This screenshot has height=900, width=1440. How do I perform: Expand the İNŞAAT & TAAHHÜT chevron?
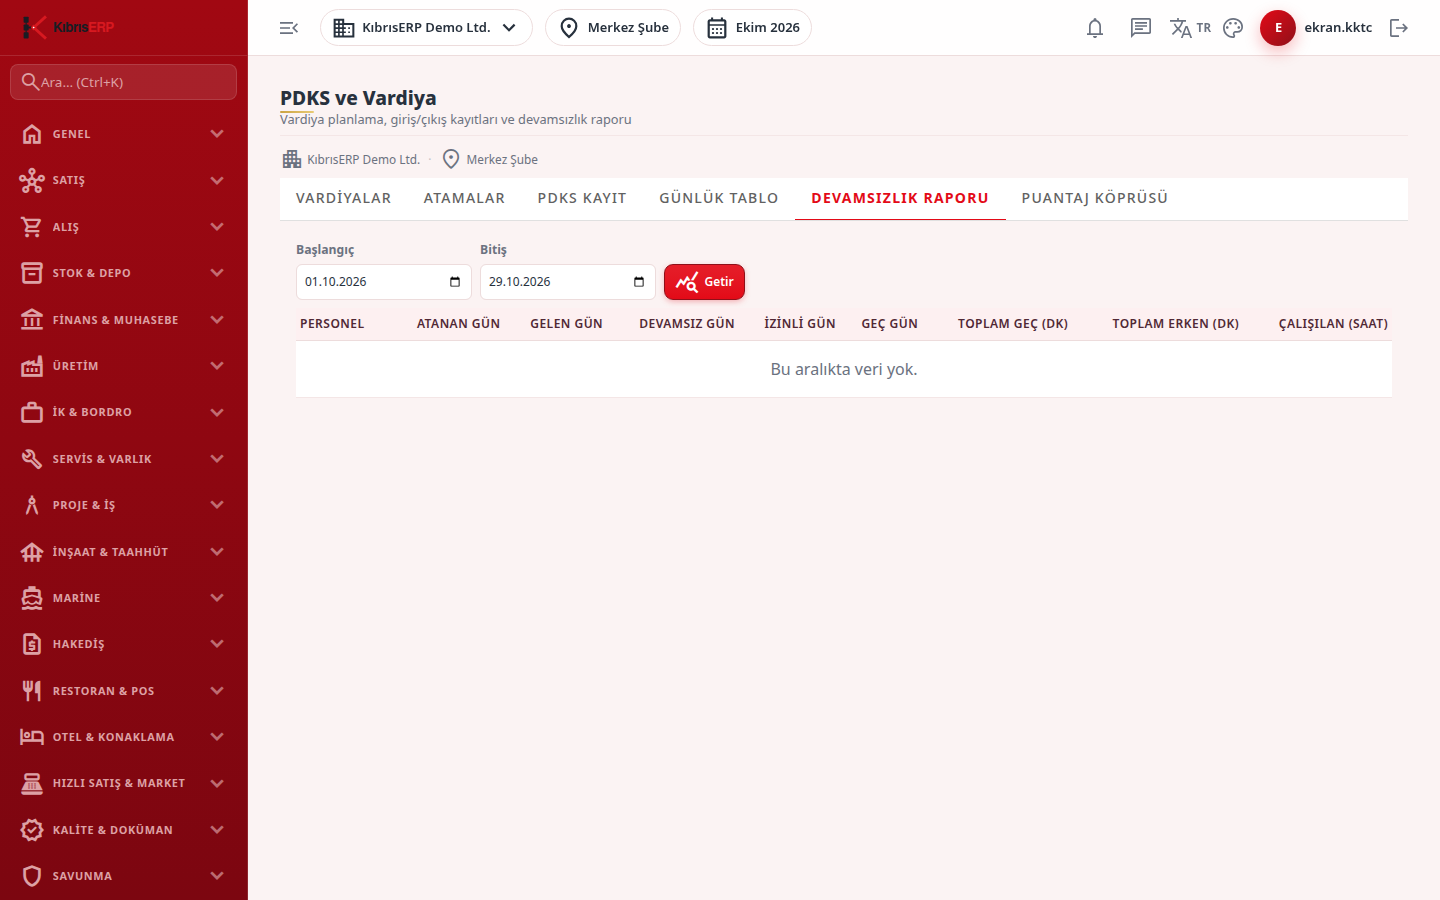(217, 552)
